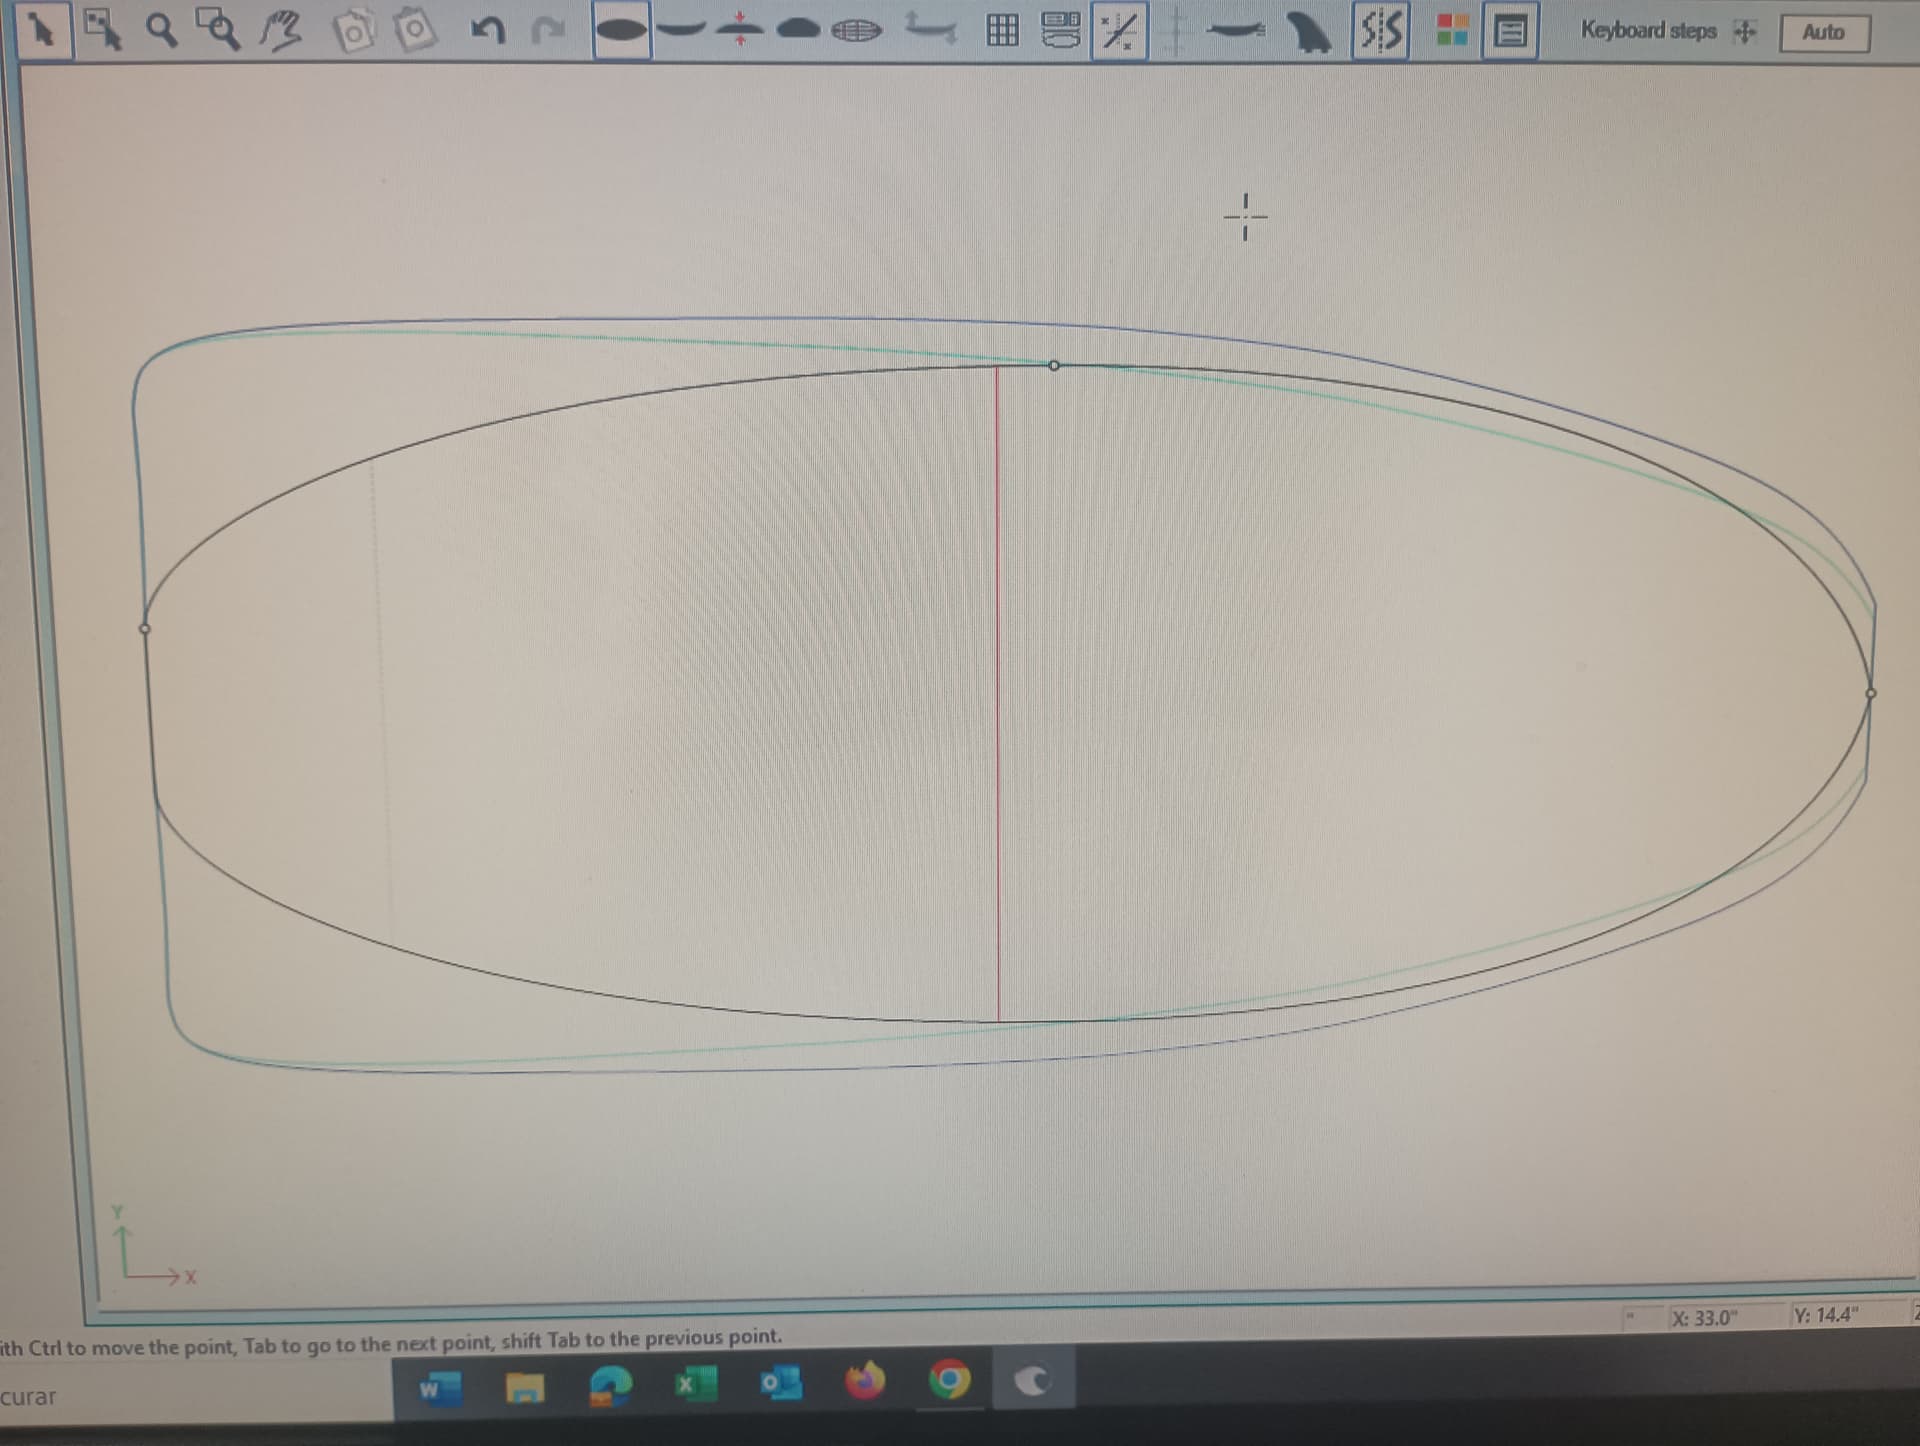The image size is (1920, 1446).
Task: Switch to outline plan view
Action: (622, 30)
